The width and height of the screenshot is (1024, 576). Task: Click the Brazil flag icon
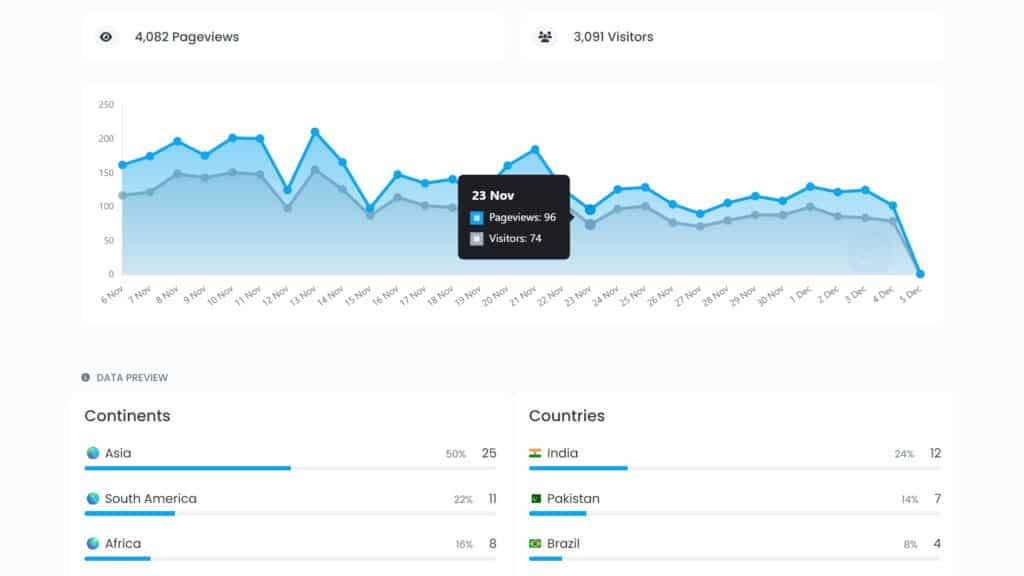(535, 543)
